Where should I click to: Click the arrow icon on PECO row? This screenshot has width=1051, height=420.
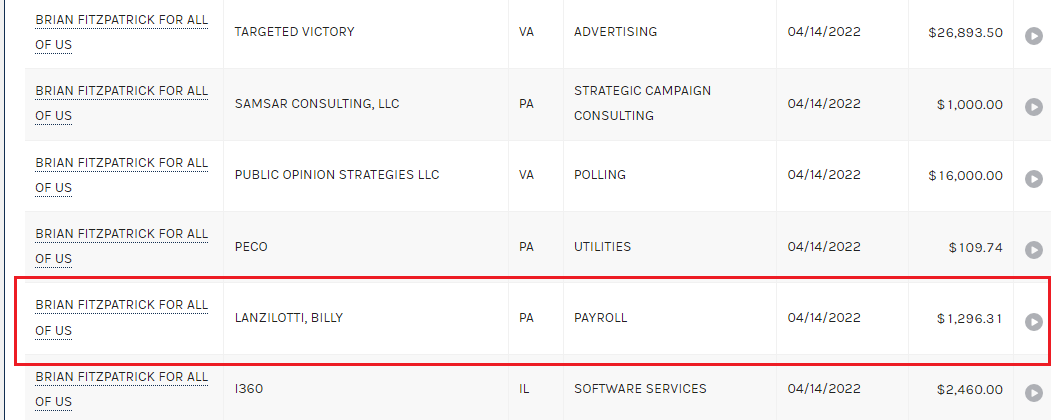[x=1034, y=250]
